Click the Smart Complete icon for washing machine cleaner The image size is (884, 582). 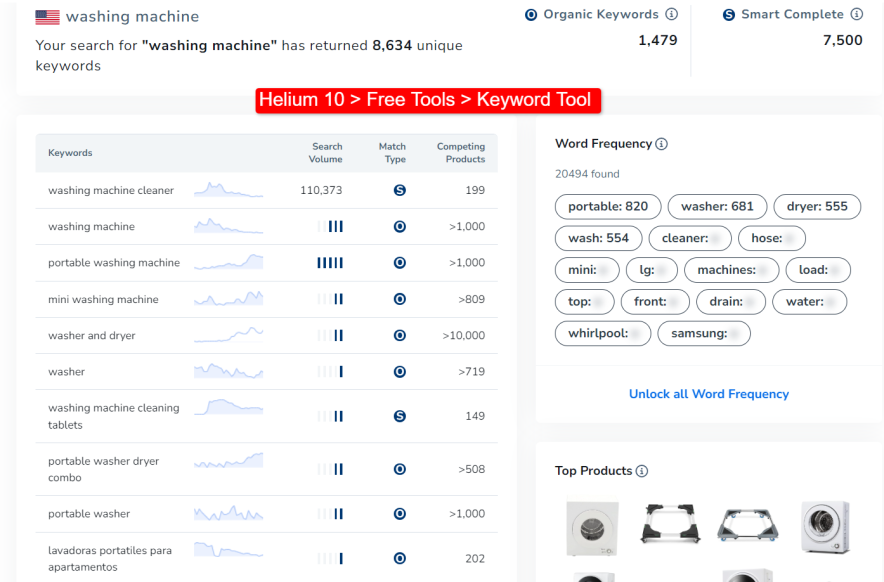pyautogui.click(x=399, y=190)
